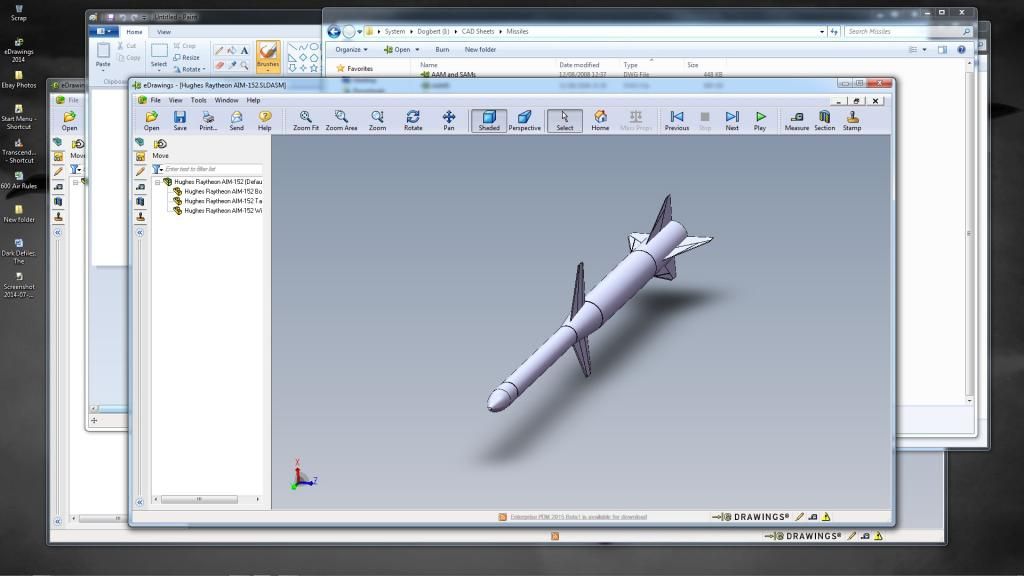Open the Enterprise PDM download notification link
Viewport: 1024px width, 576px height.
578,517
